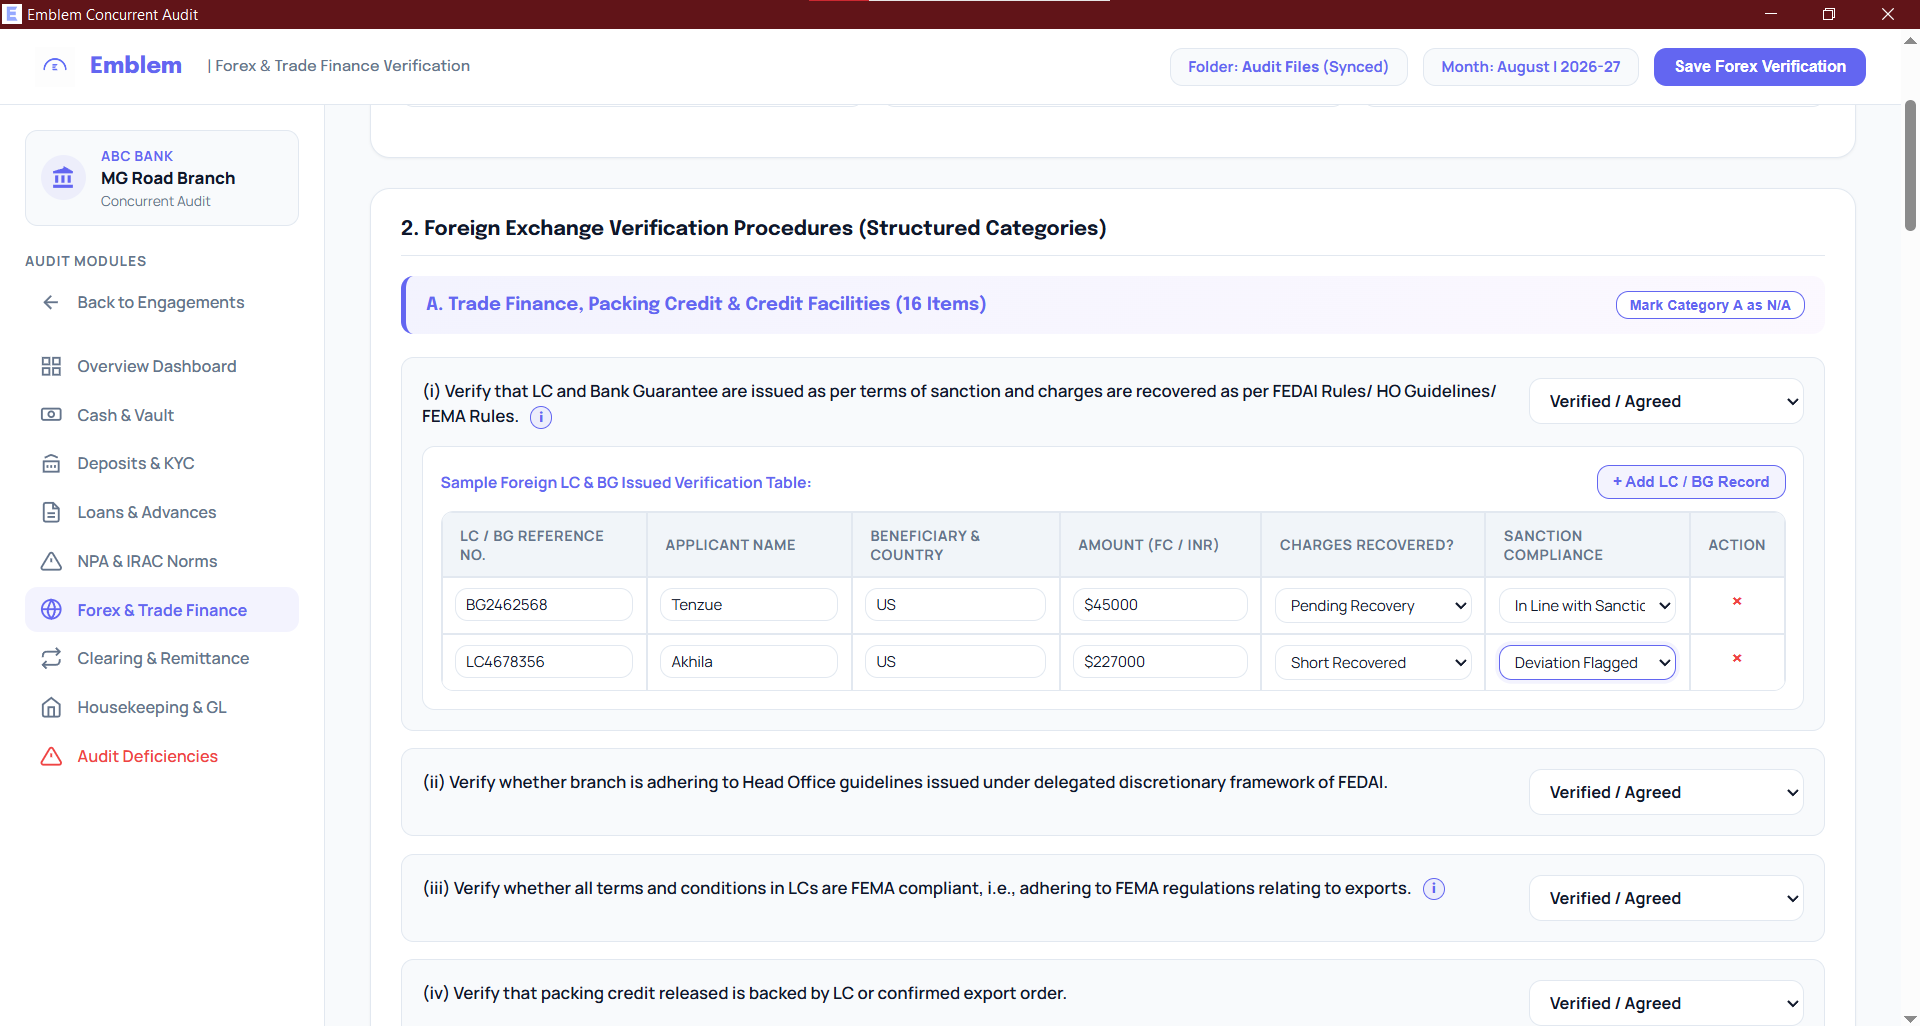The width and height of the screenshot is (1920, 1026).
Task: Open Clearing & Remittance module
Action: [x=162, y=658]
